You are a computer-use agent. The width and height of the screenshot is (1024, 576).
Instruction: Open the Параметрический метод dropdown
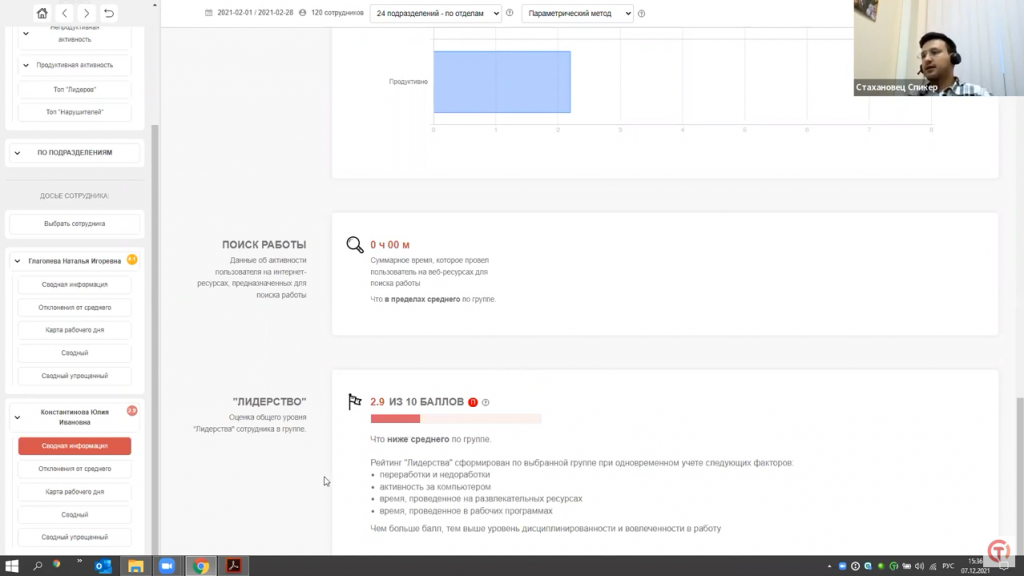tap(577, 13)
